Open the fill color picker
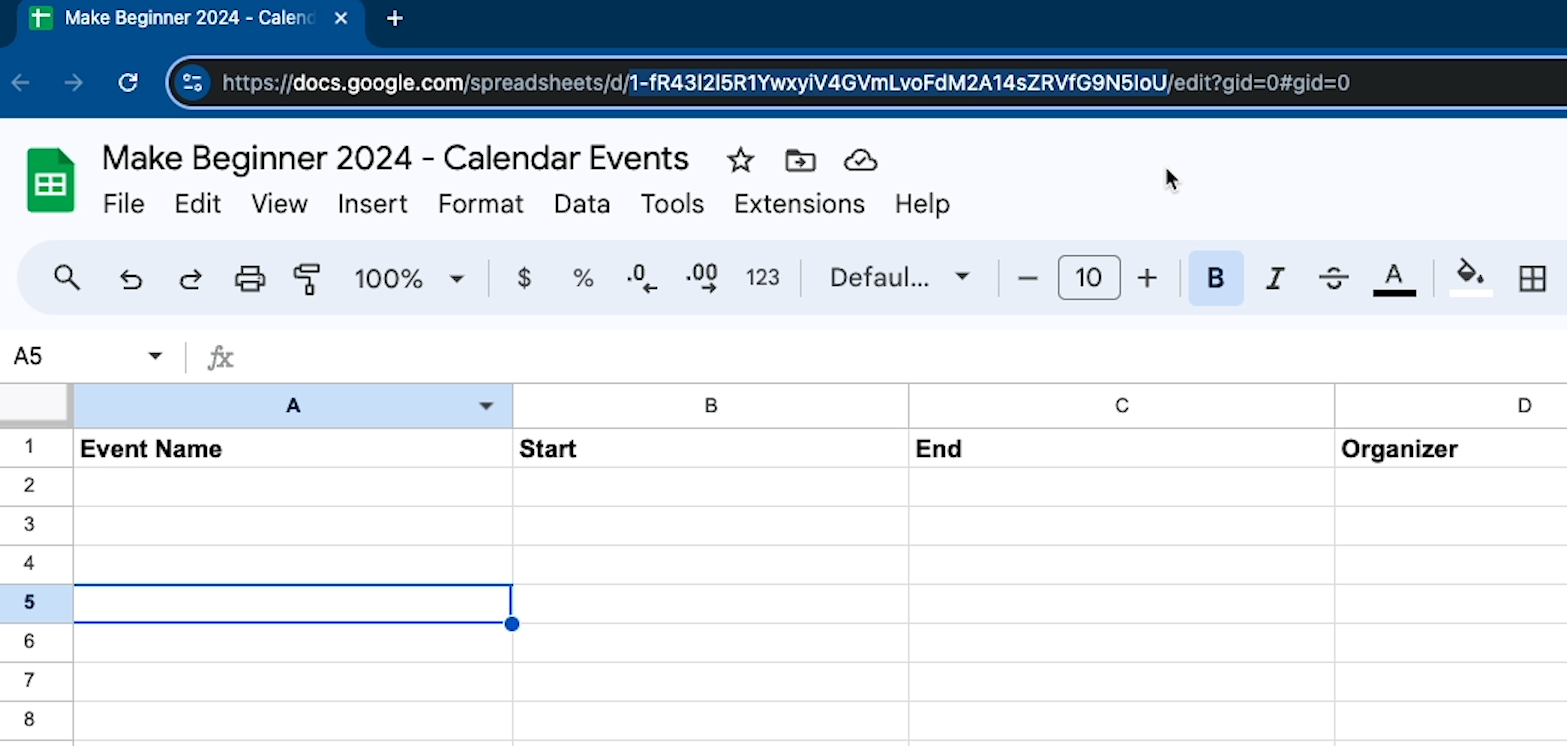This screenshot has width=1567, height=746. [x=1470, y=278]
